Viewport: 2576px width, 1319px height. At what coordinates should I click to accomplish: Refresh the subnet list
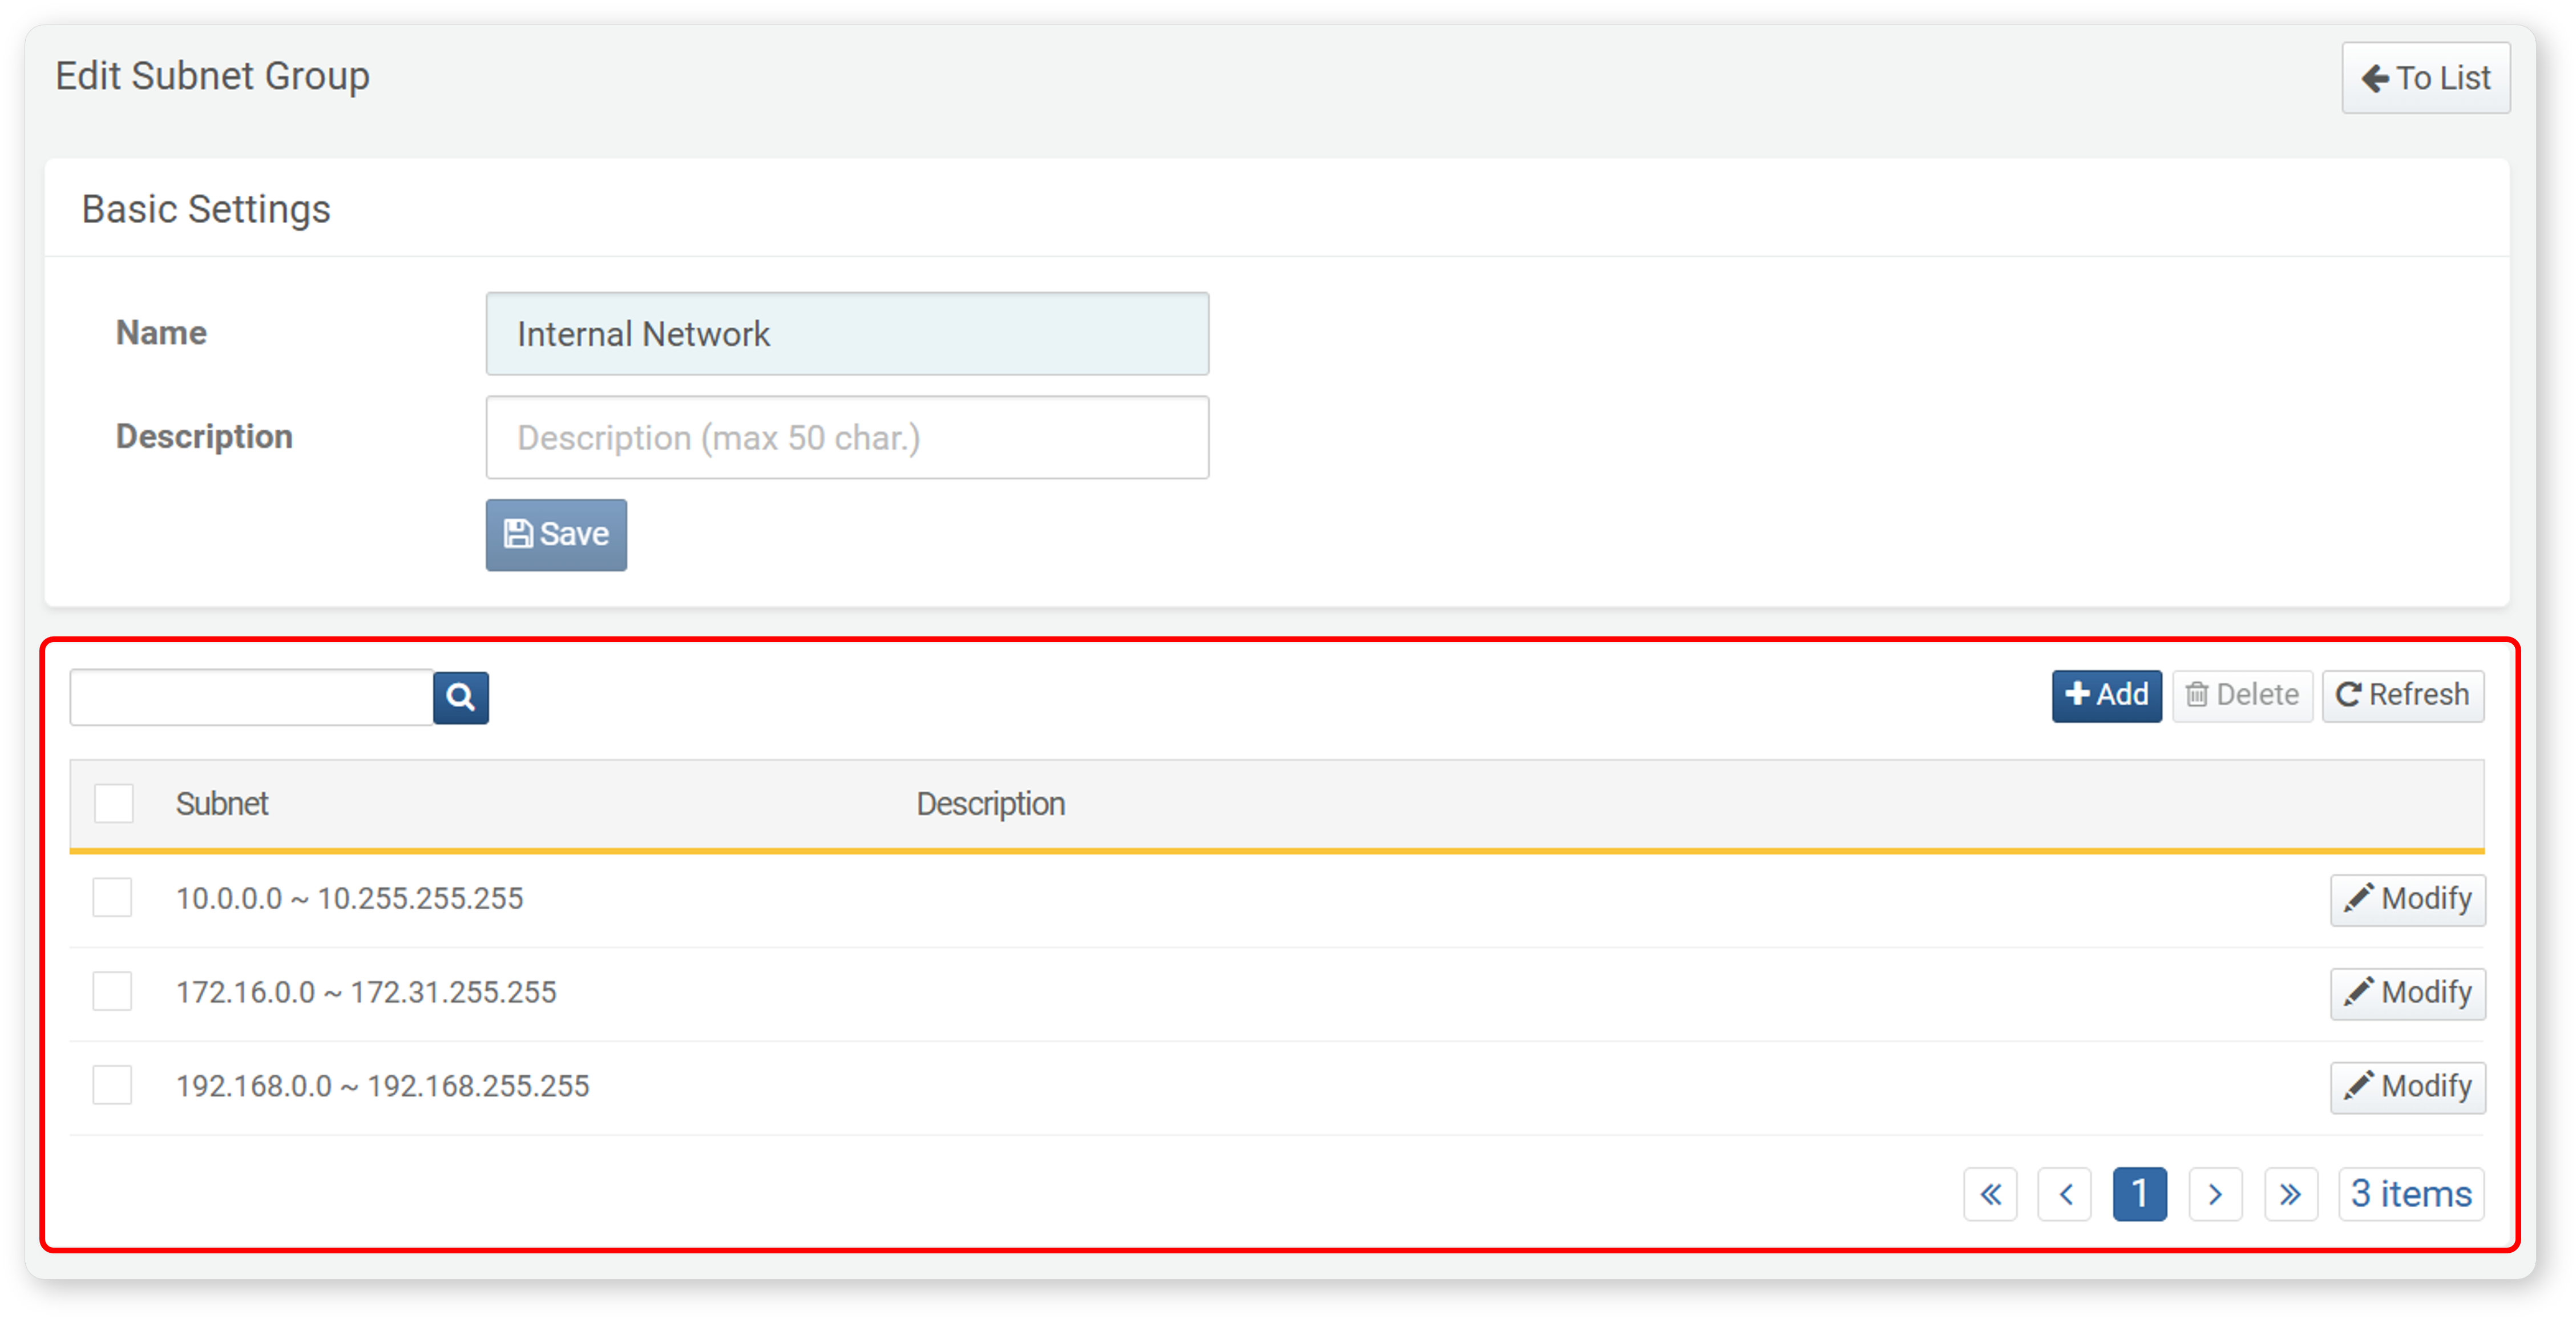[2402, 695]
